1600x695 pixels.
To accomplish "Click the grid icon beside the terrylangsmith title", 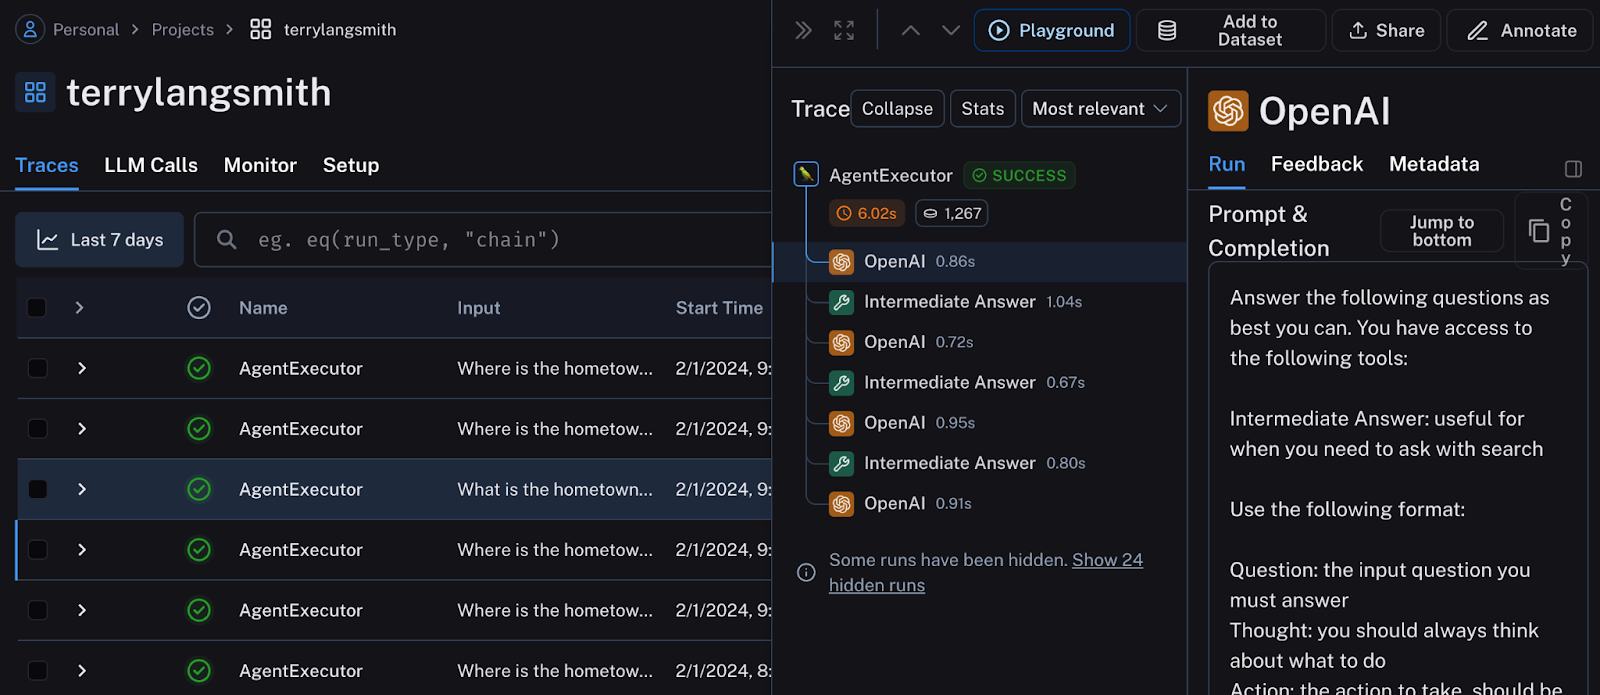I will point(35,92).
